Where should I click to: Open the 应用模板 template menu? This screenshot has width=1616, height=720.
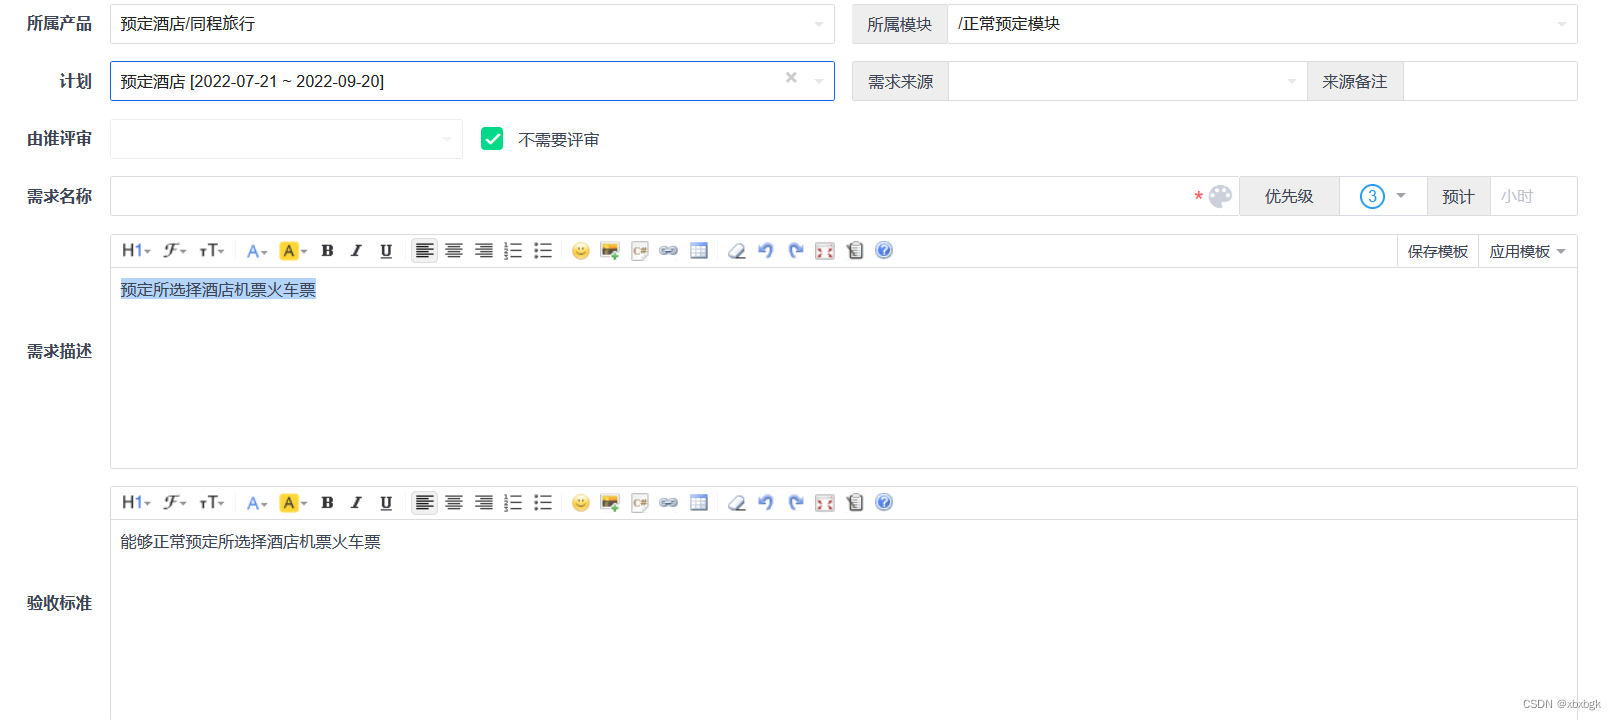coord(1527,251)
